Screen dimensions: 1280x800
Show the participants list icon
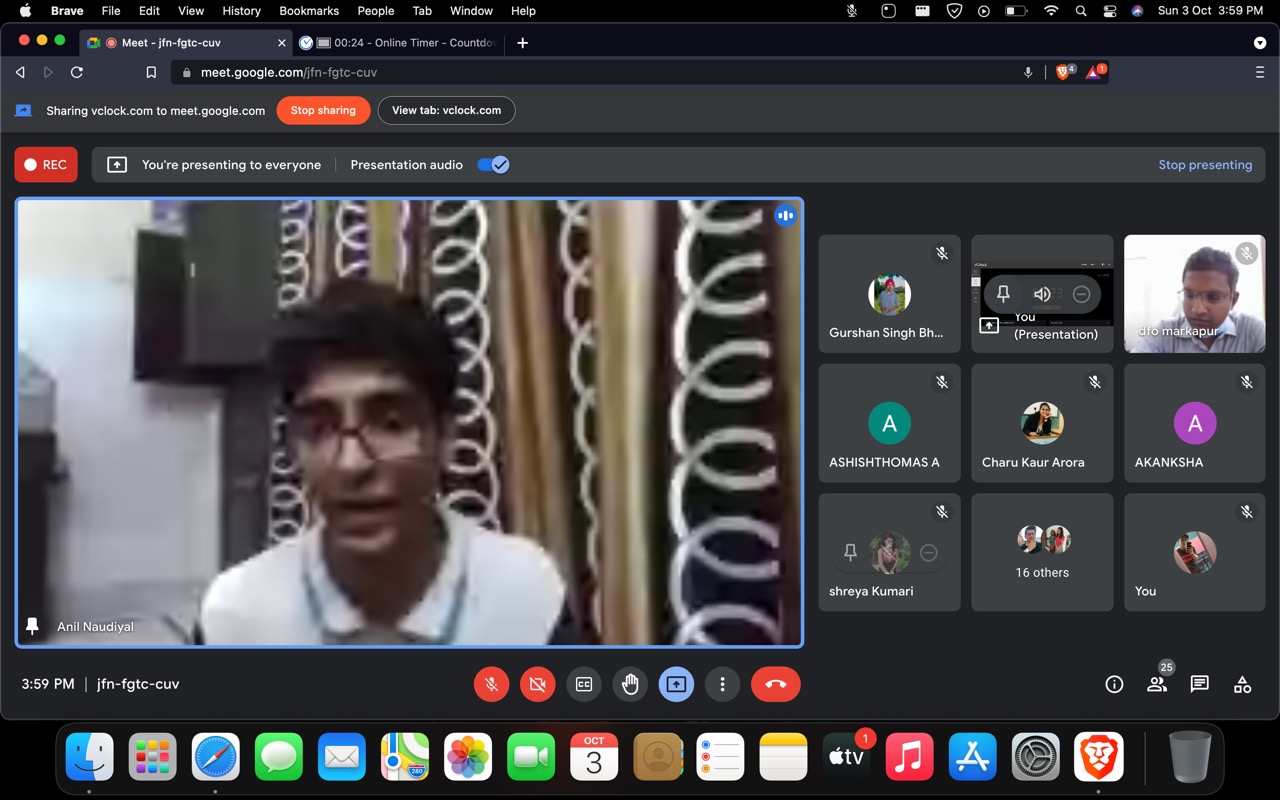1157,684
